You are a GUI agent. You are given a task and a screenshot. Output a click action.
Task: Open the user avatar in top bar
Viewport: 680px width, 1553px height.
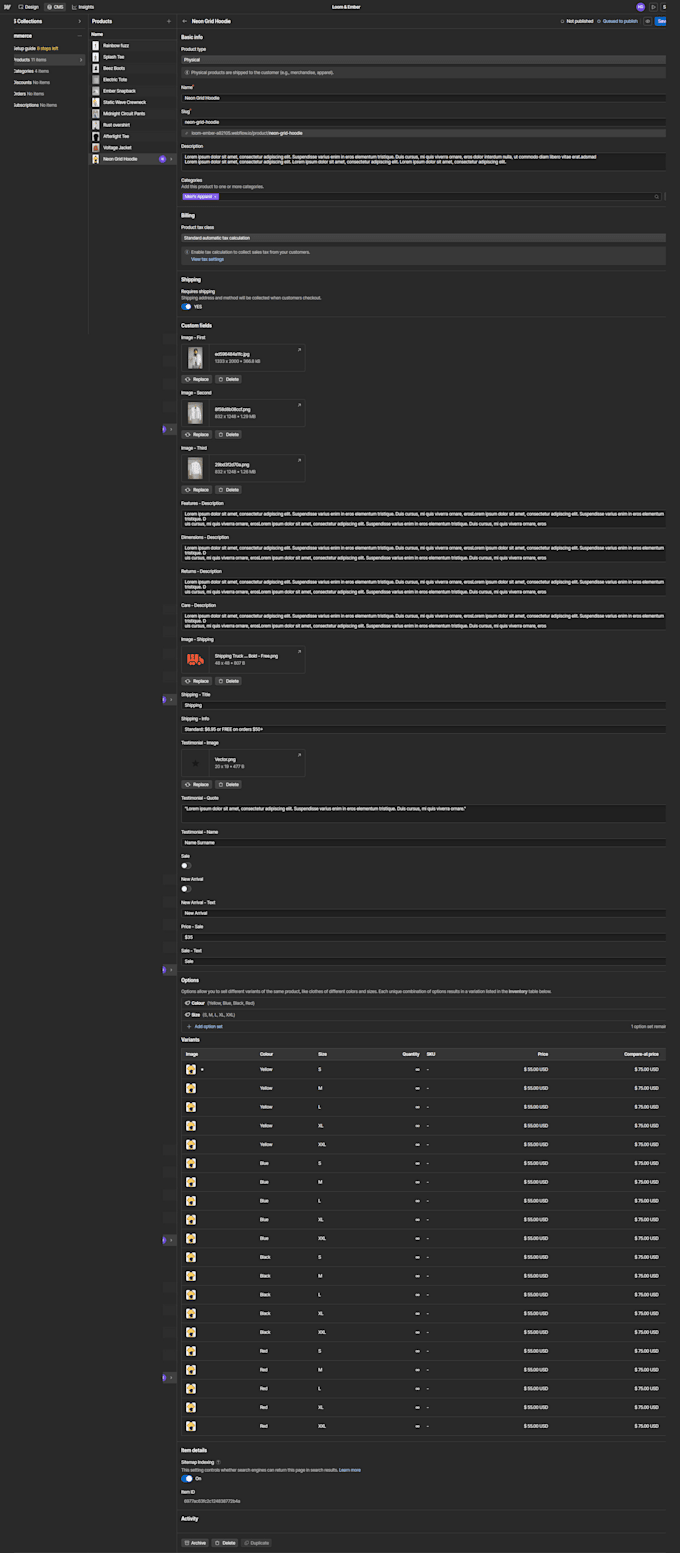(641, 6)
